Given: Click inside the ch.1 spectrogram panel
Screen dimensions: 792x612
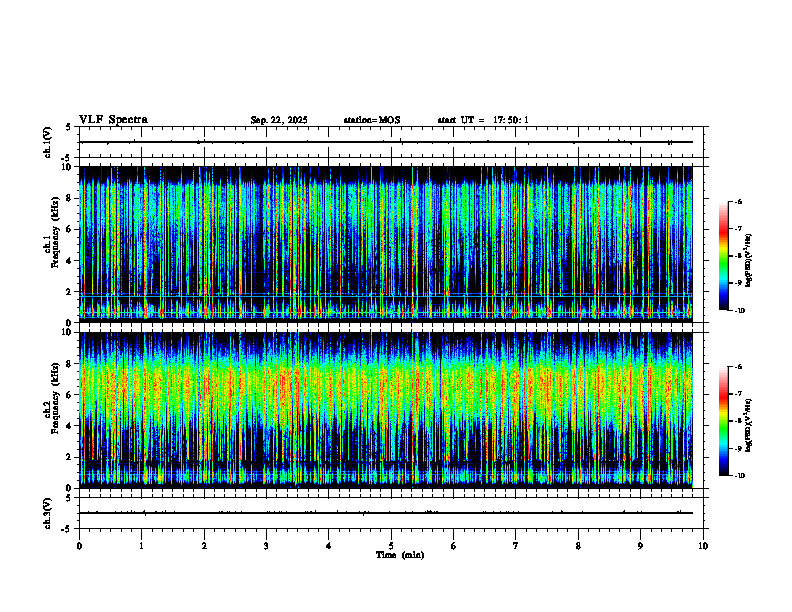Looking at the screenshot, I should coord(386,244).
